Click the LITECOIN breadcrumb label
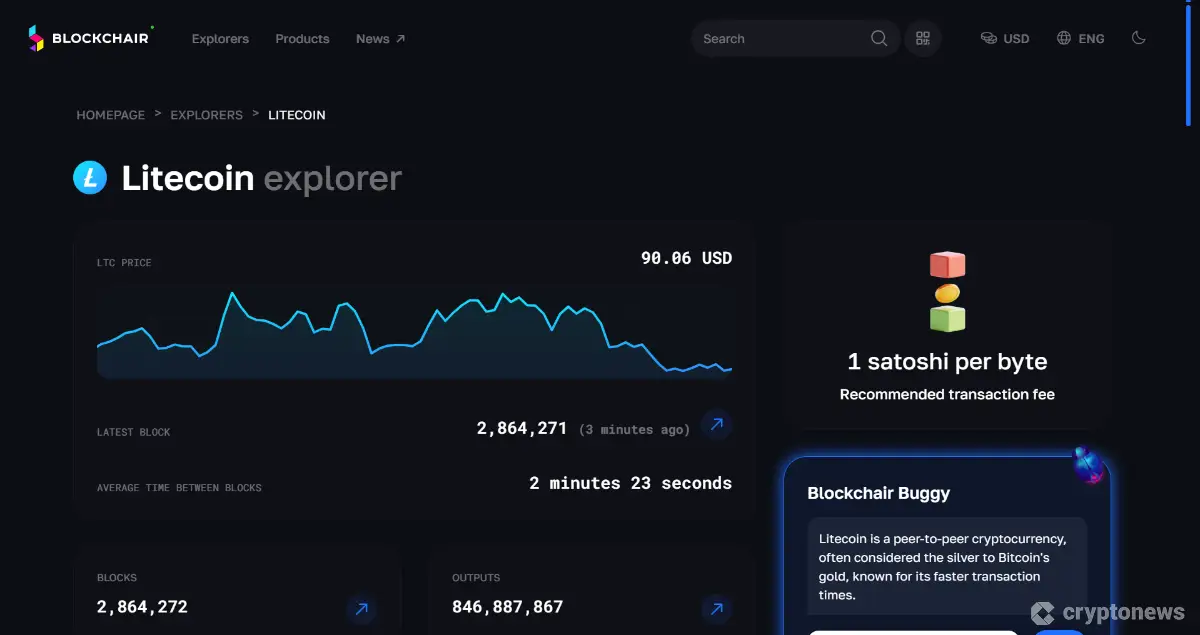 (296, 114)
